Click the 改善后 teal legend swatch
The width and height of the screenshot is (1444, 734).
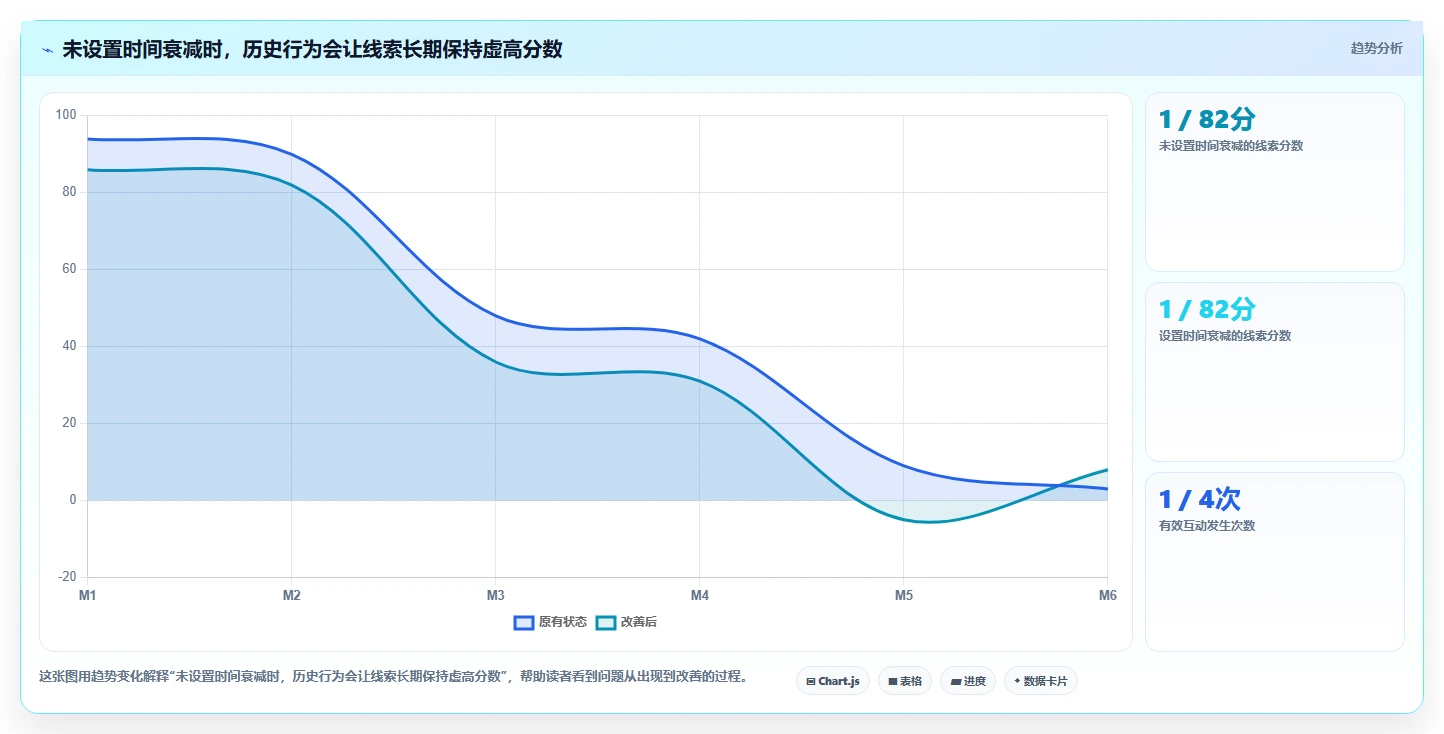pyautogui.click(x=606, y=622)
